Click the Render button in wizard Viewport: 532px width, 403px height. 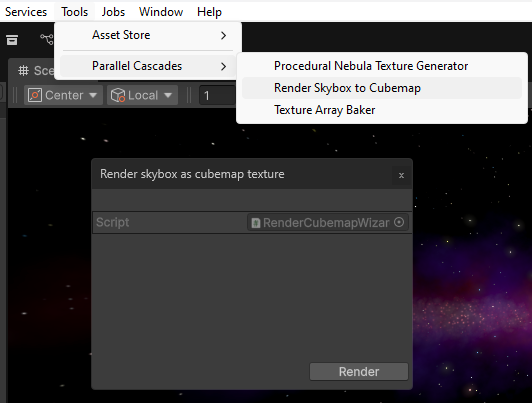(x=359, y=372)
